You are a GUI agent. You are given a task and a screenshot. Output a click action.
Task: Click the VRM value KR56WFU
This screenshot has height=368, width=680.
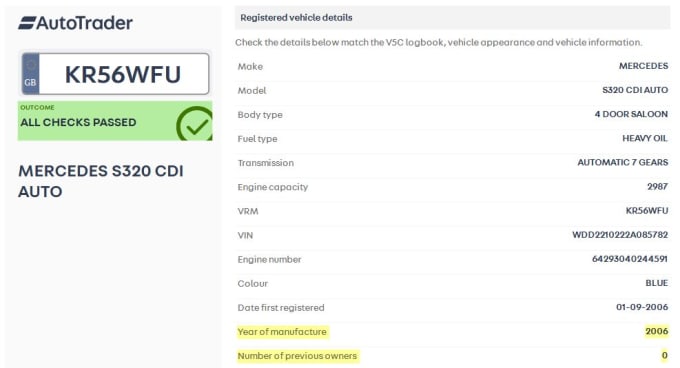pyautogui.click(x=647, y=211)
